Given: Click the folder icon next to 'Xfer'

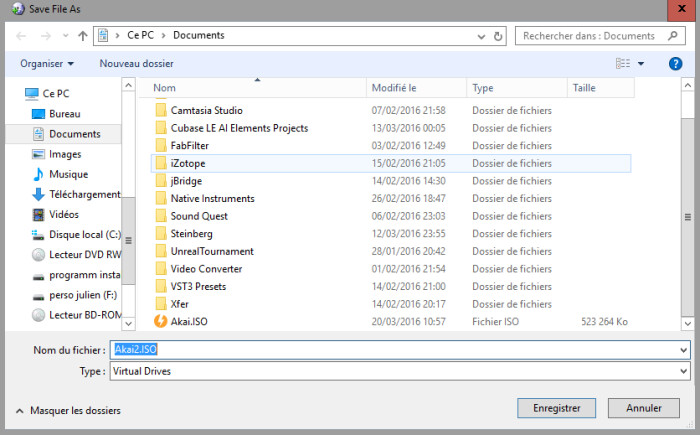Looking at the screenshot, I should [x=161, y=304].
